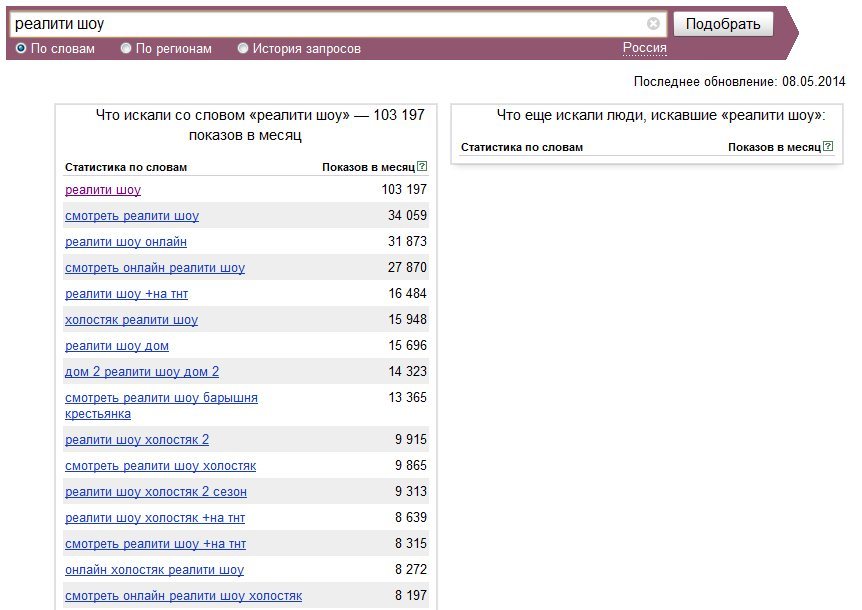The image size is (862, 610).
Task: Clear the search field with the X icon
Action: pyautogui.click(x=653, y=24)
